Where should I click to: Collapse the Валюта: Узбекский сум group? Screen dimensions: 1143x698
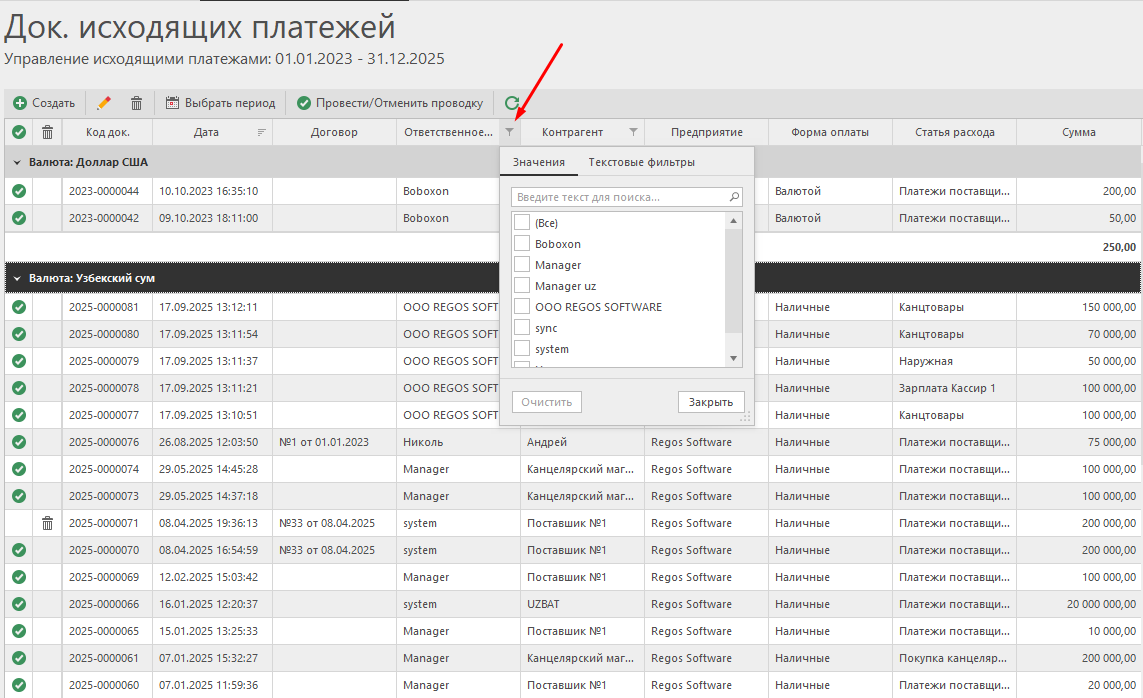[17, 278]
